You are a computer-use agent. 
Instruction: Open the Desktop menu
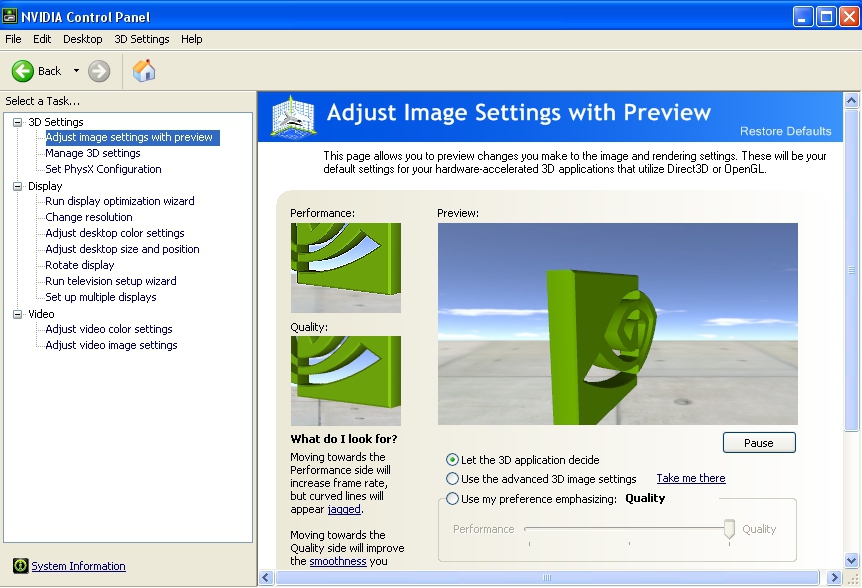pyautogui.click(x=82, y=39)
